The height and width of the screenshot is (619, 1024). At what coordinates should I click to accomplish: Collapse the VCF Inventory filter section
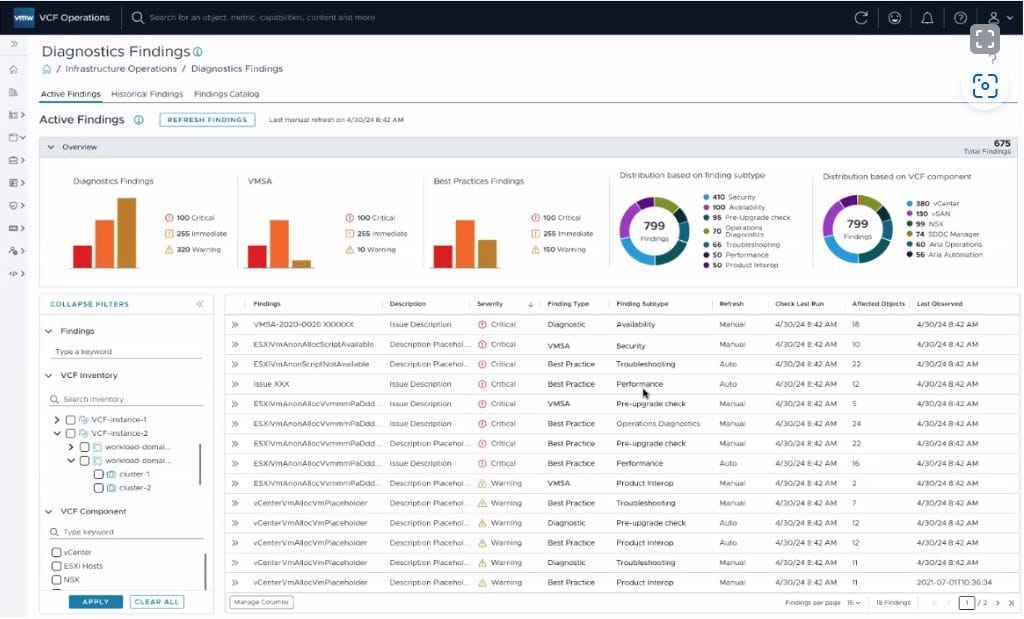(x=48, y=375)
